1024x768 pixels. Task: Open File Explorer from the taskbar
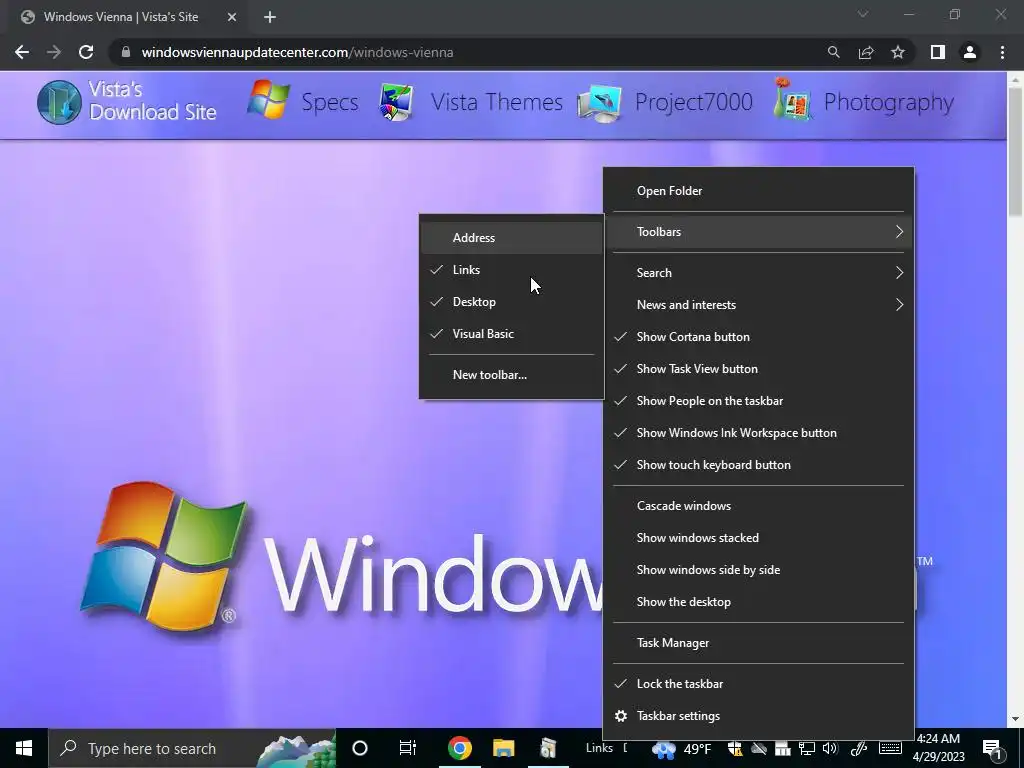(504, 748)
